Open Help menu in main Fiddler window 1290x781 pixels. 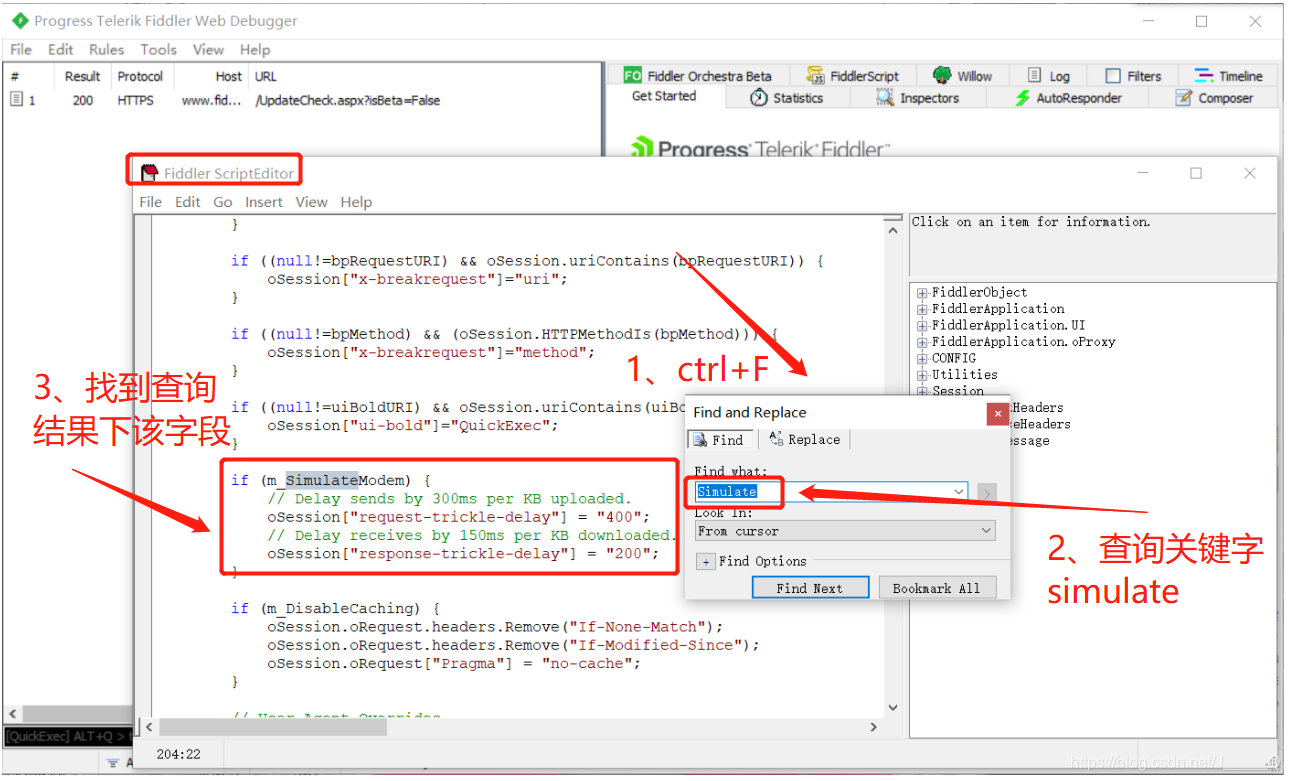coord(255,49)
